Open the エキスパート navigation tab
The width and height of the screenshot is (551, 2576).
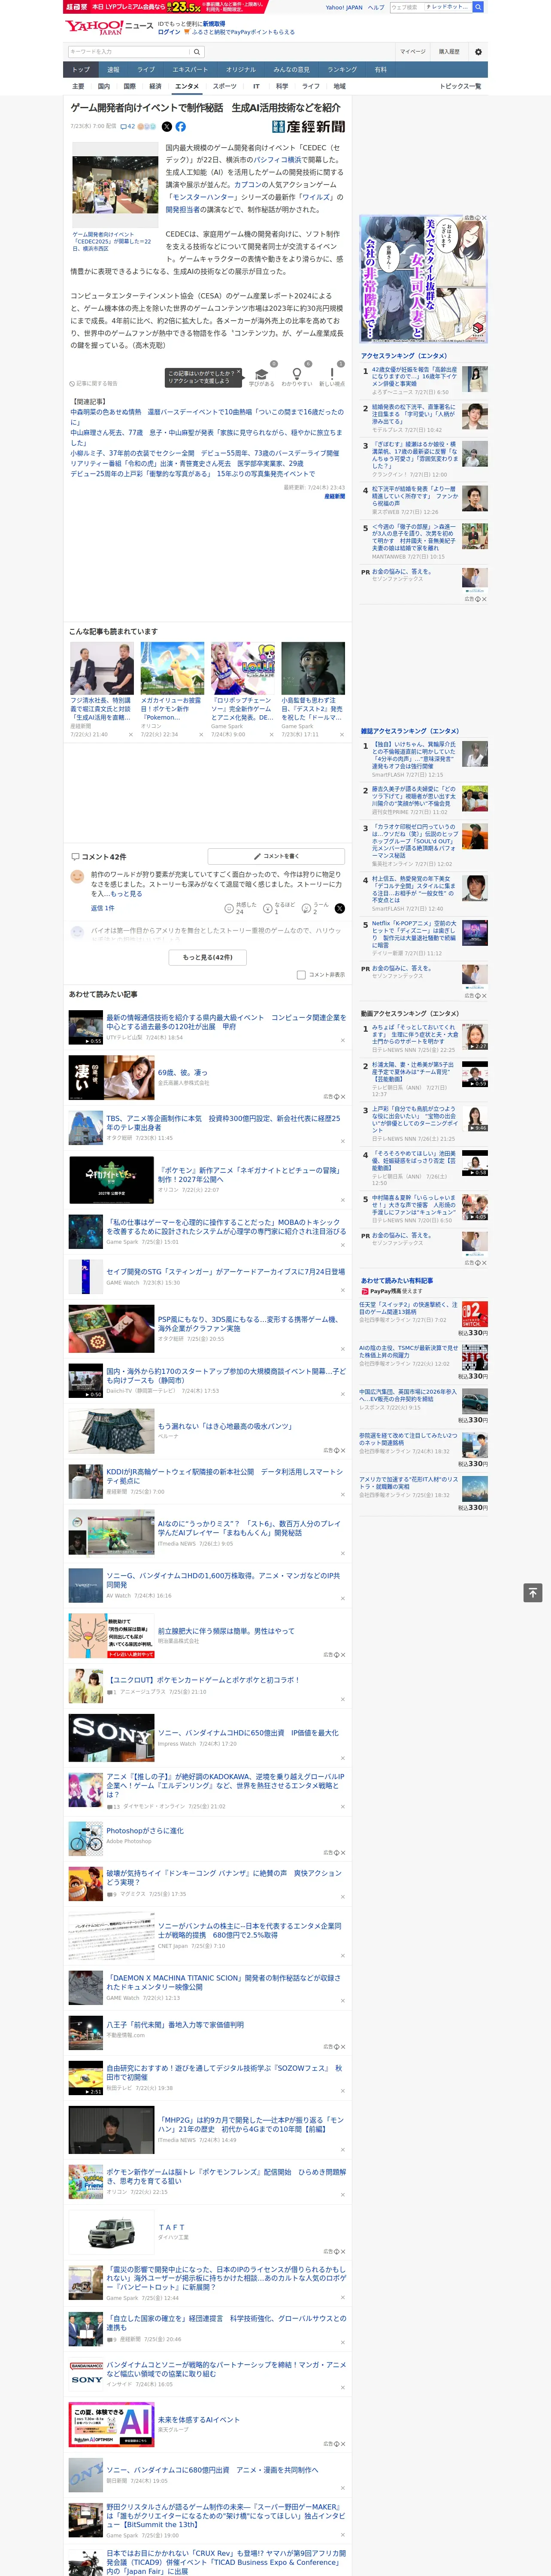pyautogui.click(x=190, y=70)
